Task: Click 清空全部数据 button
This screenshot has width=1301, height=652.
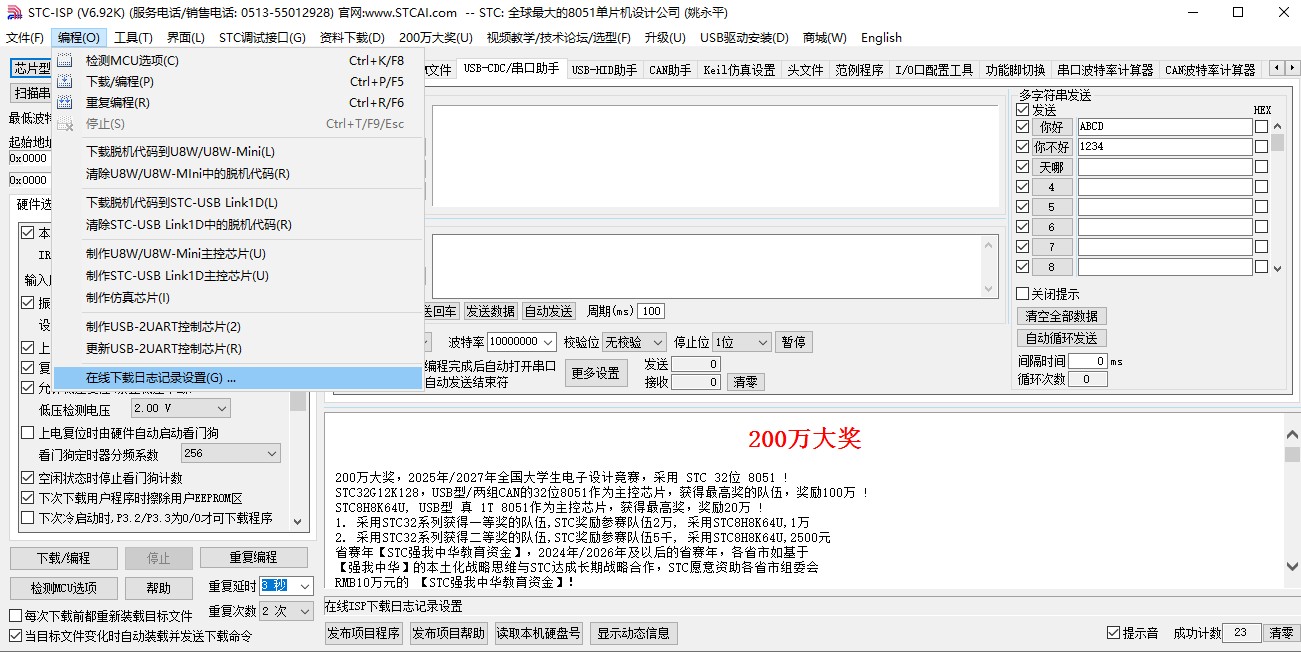Action: [1061, 315]
